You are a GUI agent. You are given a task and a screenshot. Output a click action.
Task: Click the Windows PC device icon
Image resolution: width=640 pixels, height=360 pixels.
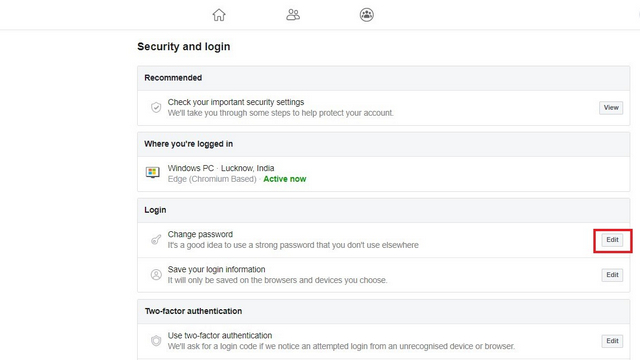click(153, 172)
